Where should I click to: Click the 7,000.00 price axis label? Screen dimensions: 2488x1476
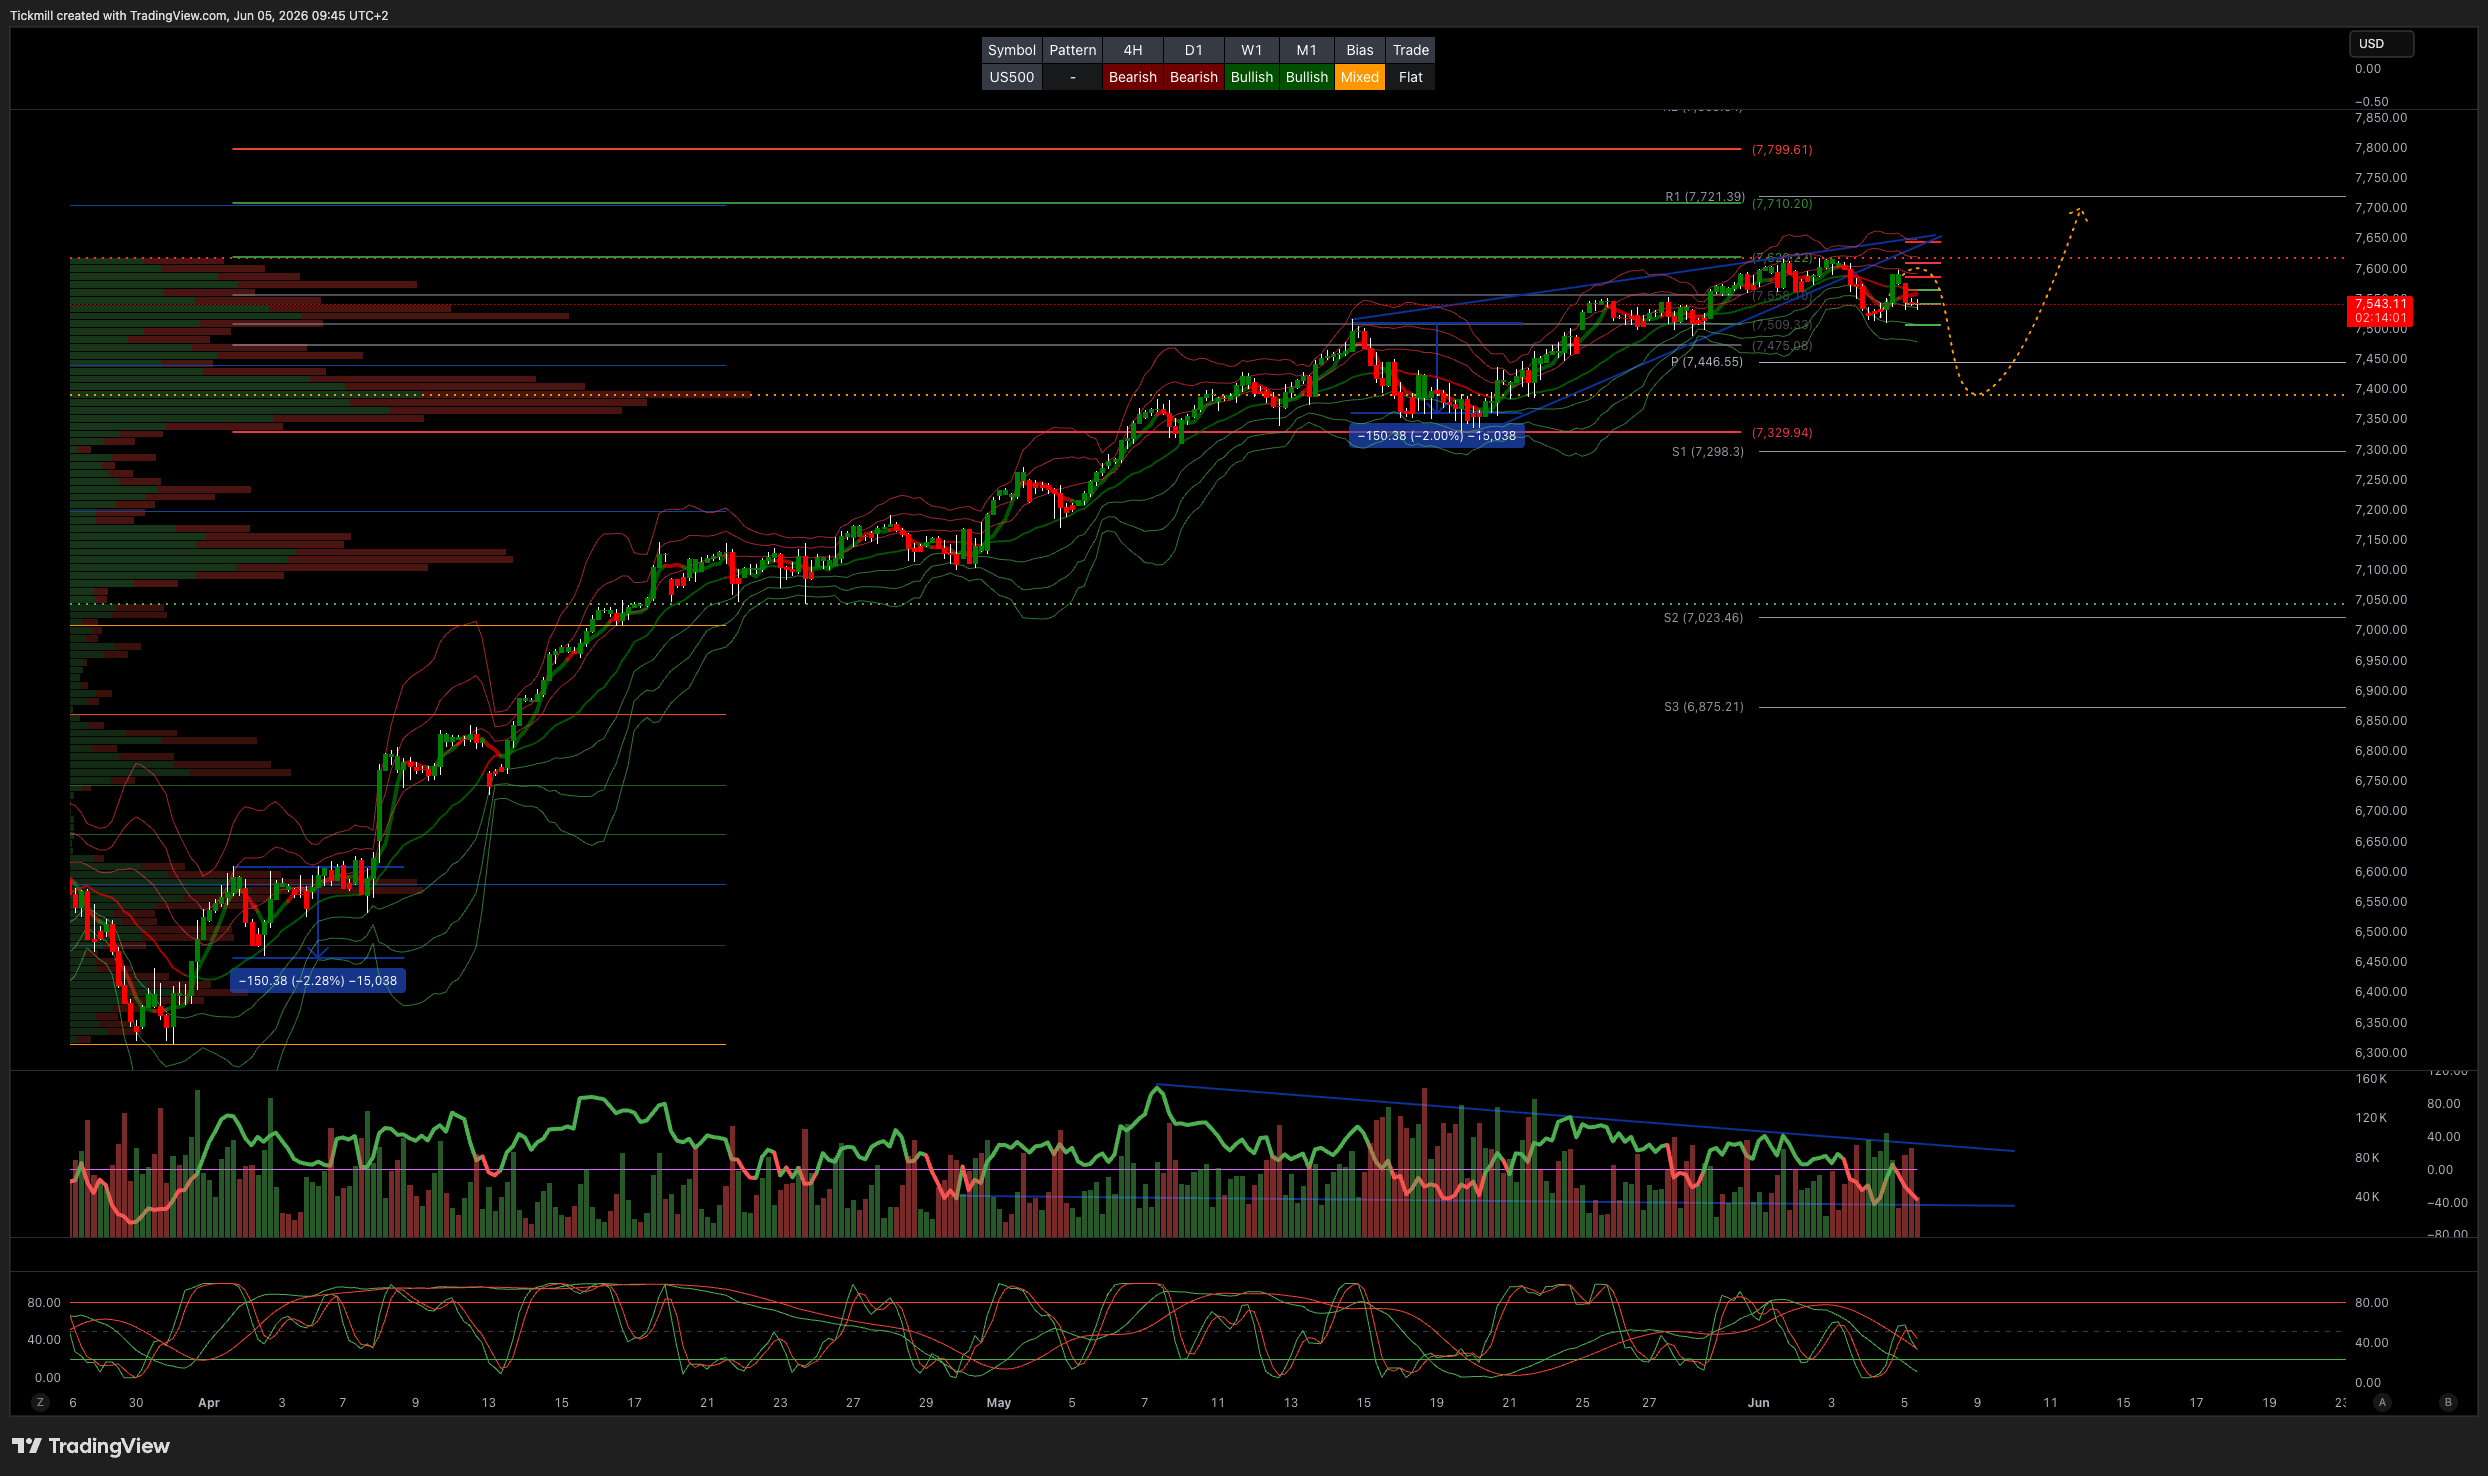pos(2381,630)
